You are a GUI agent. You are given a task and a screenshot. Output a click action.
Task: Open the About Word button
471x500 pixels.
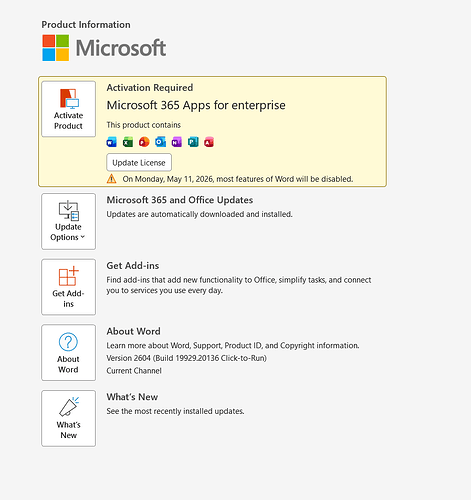tap(68, 353)
